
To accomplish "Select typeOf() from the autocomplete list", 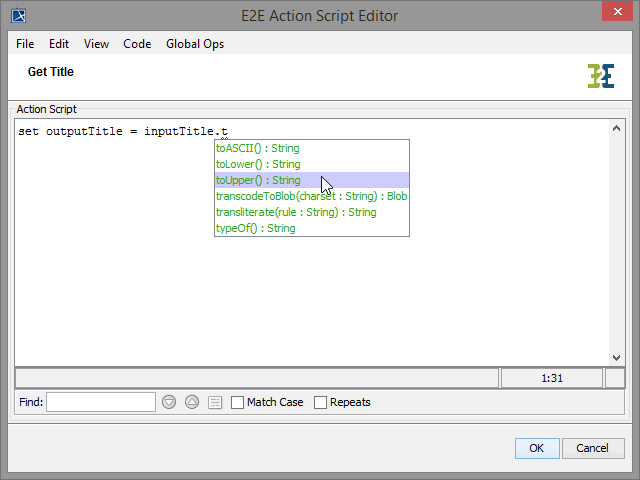I will [256, 228].
